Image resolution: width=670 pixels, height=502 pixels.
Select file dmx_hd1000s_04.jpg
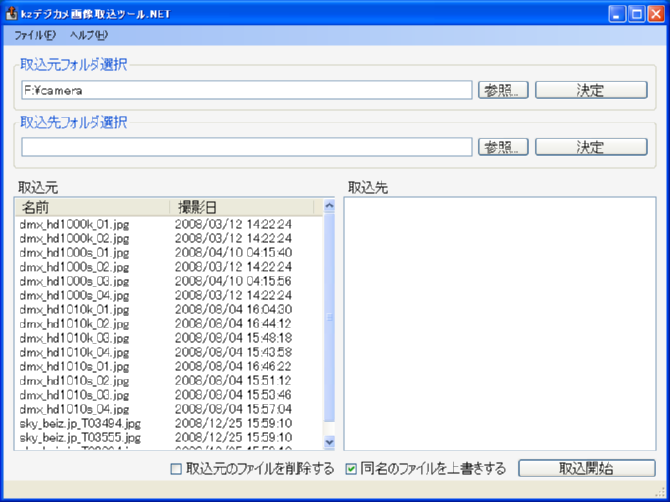click(74, 295)
